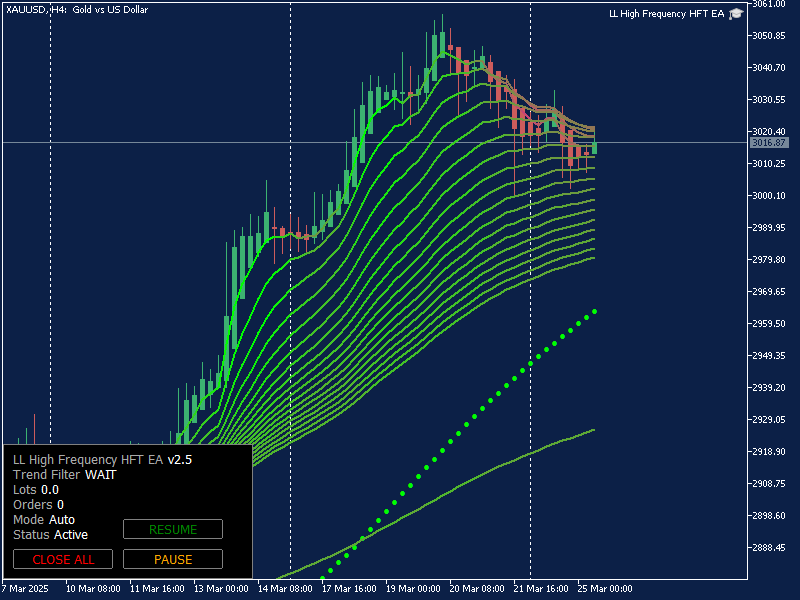Click the 11 Mar 16:00 time label
Screen dimensions: 800x600
[157, 588]
